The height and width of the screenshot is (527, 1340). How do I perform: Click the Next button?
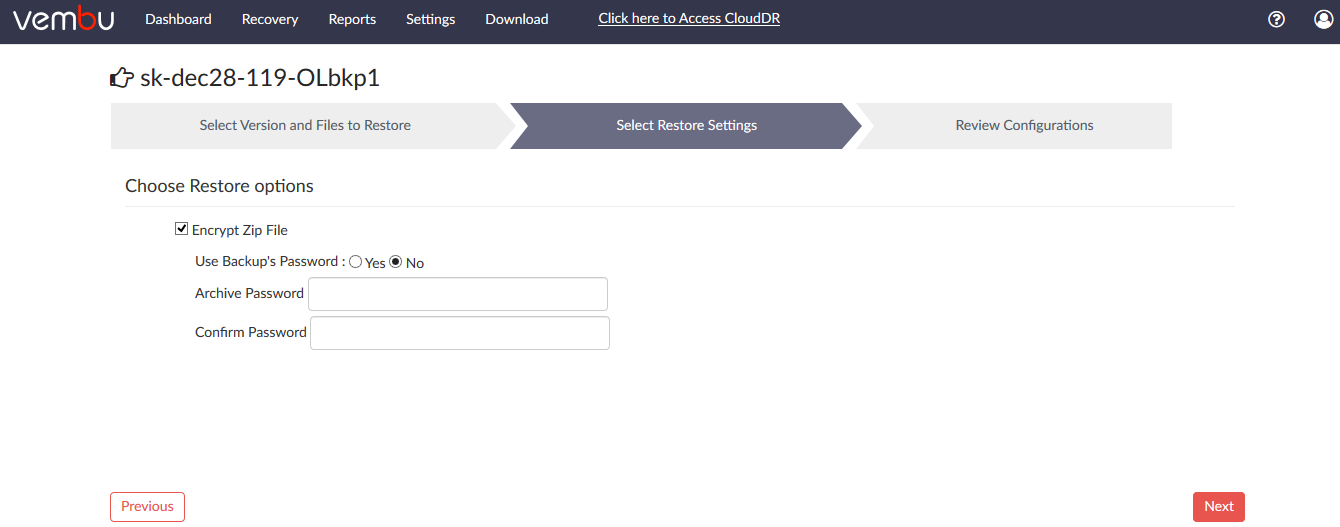coord(1219,507)
